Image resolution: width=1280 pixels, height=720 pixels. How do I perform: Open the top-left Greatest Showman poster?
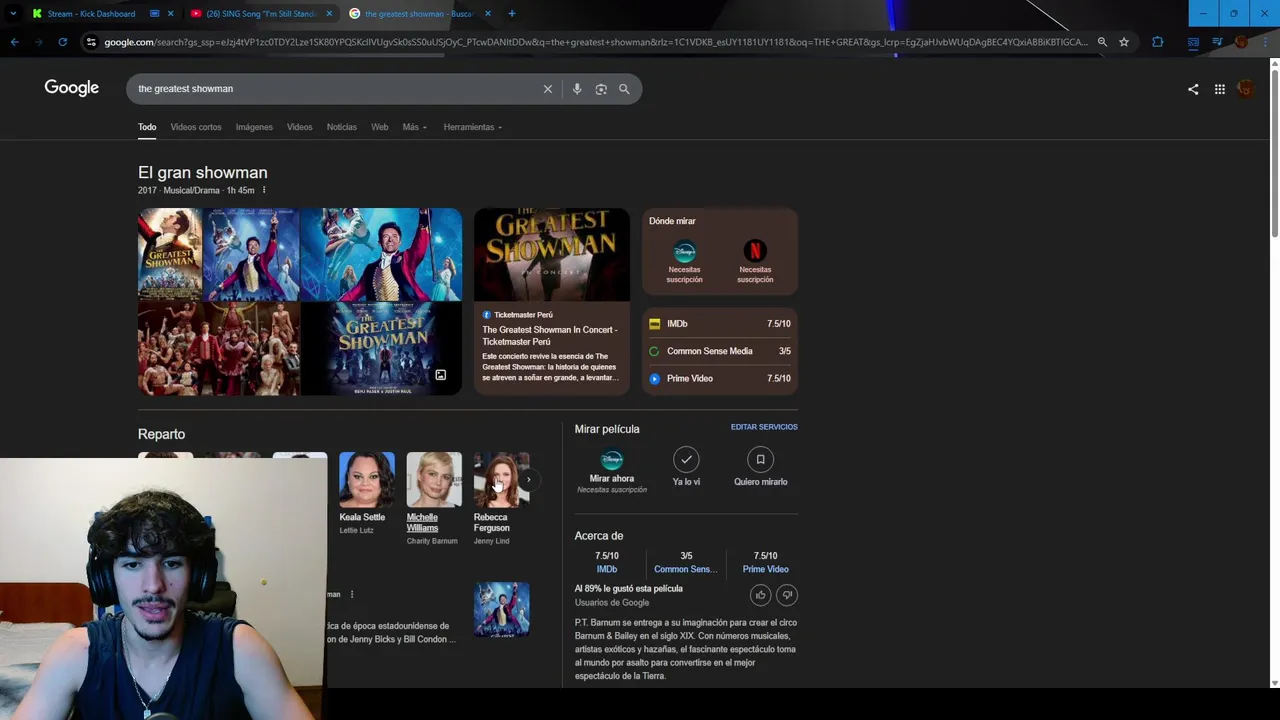point(170,254)
